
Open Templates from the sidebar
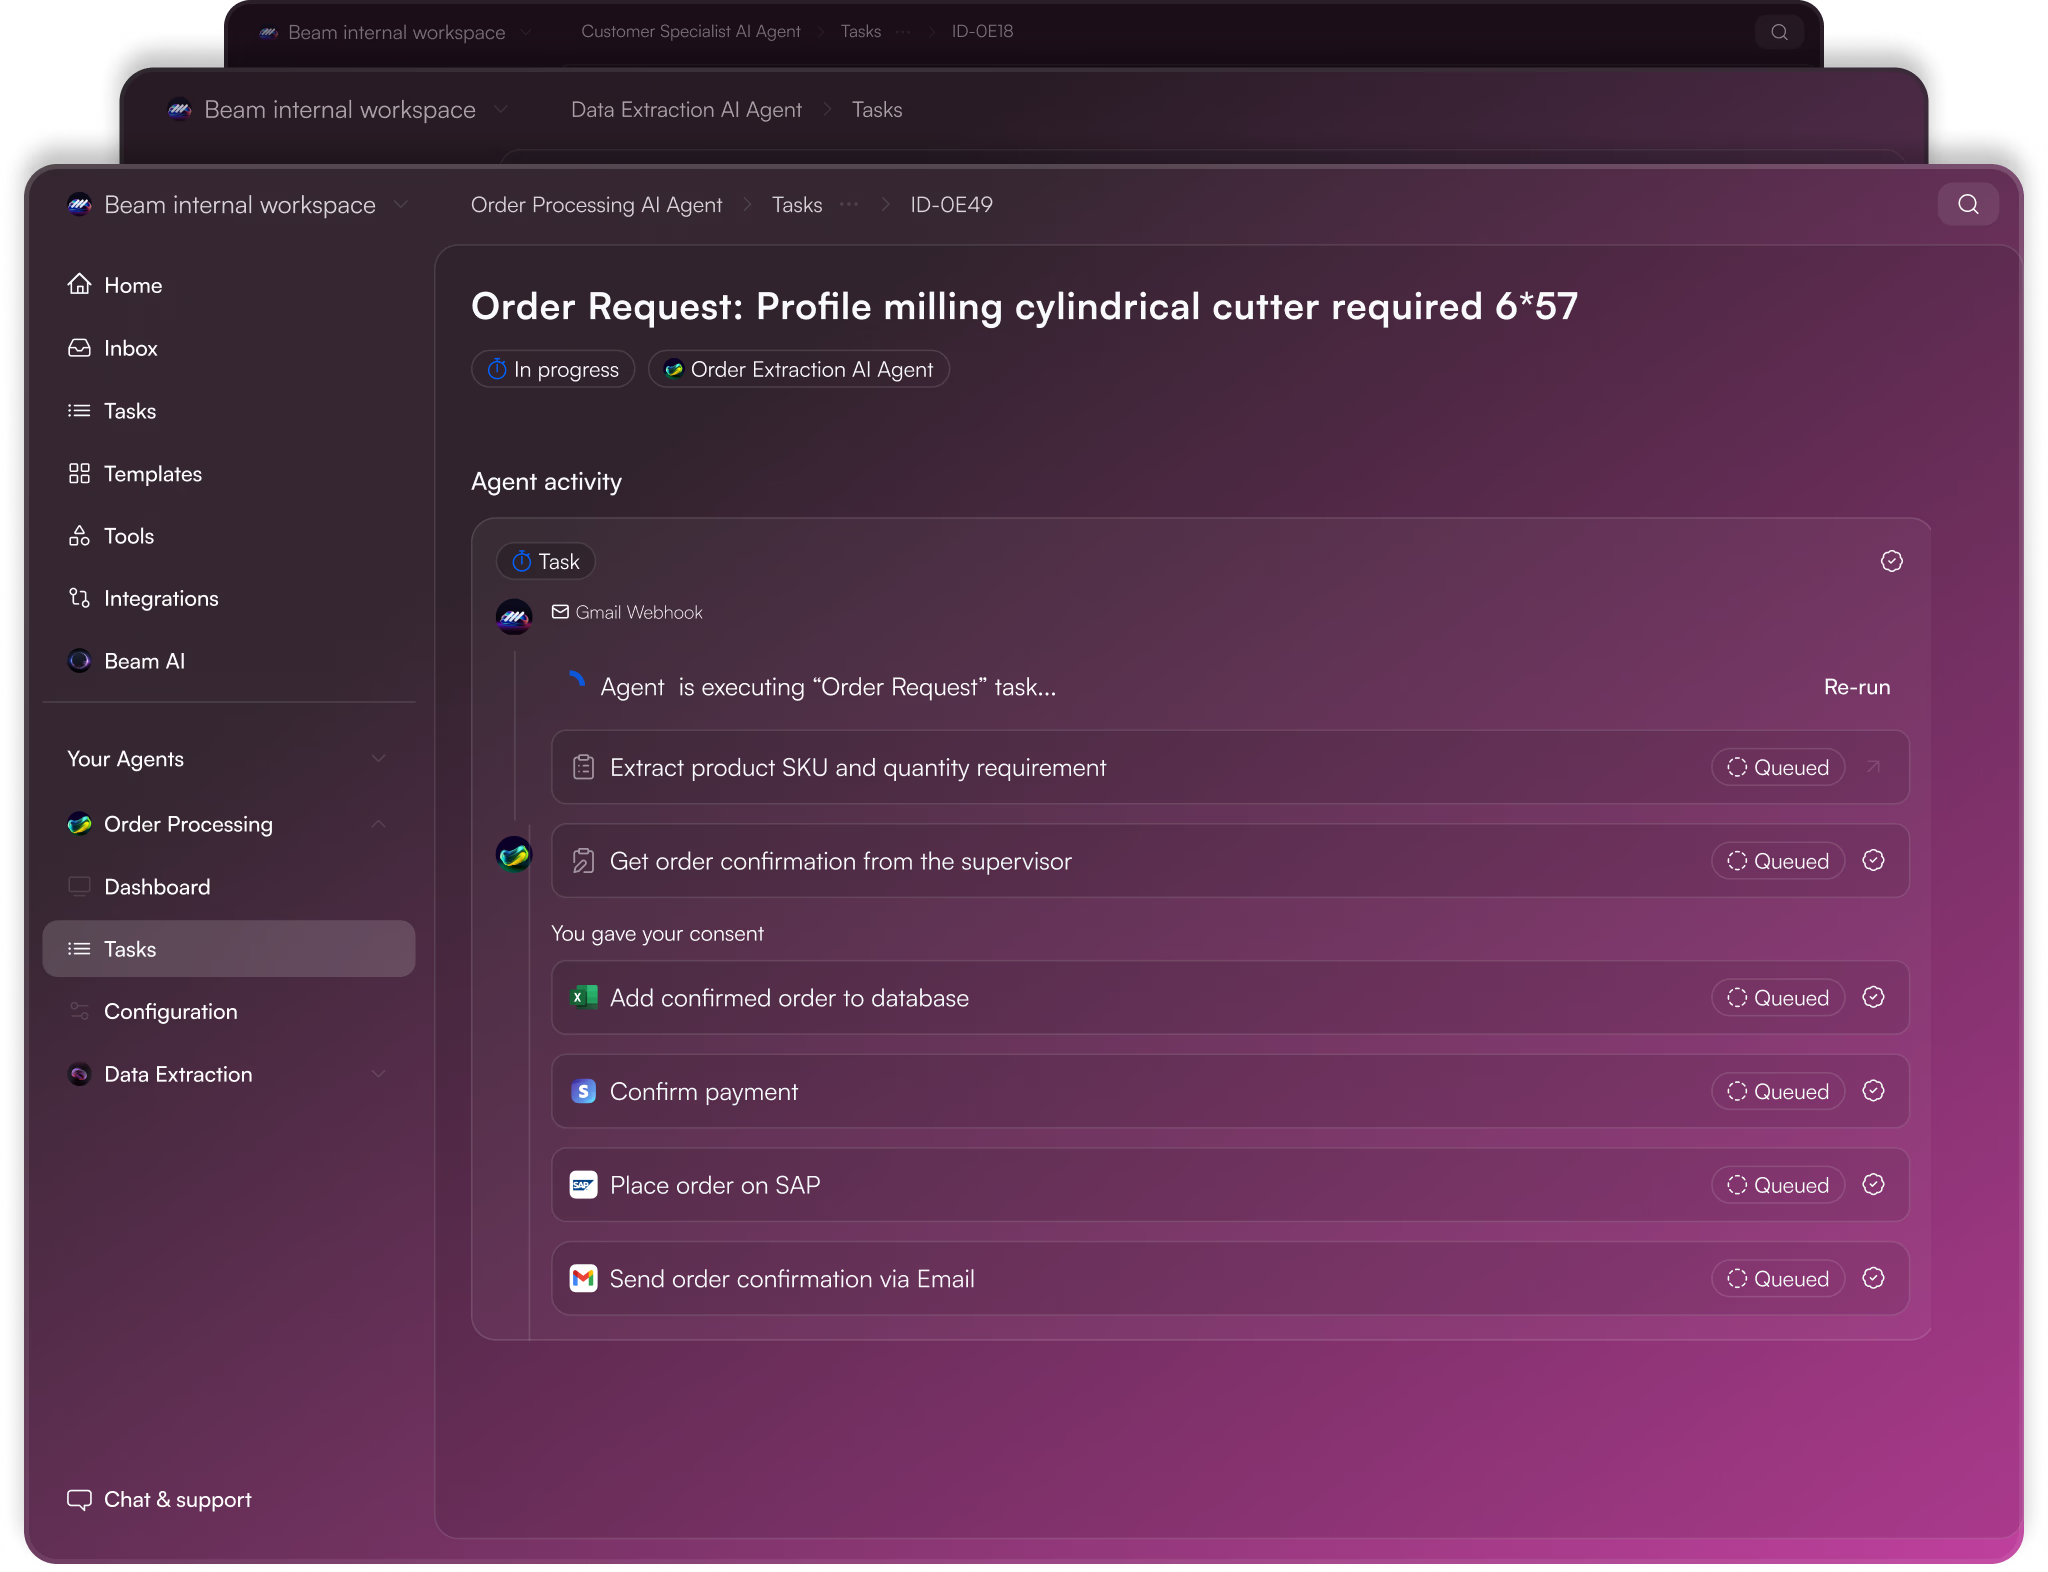click(x=152, y=474)
